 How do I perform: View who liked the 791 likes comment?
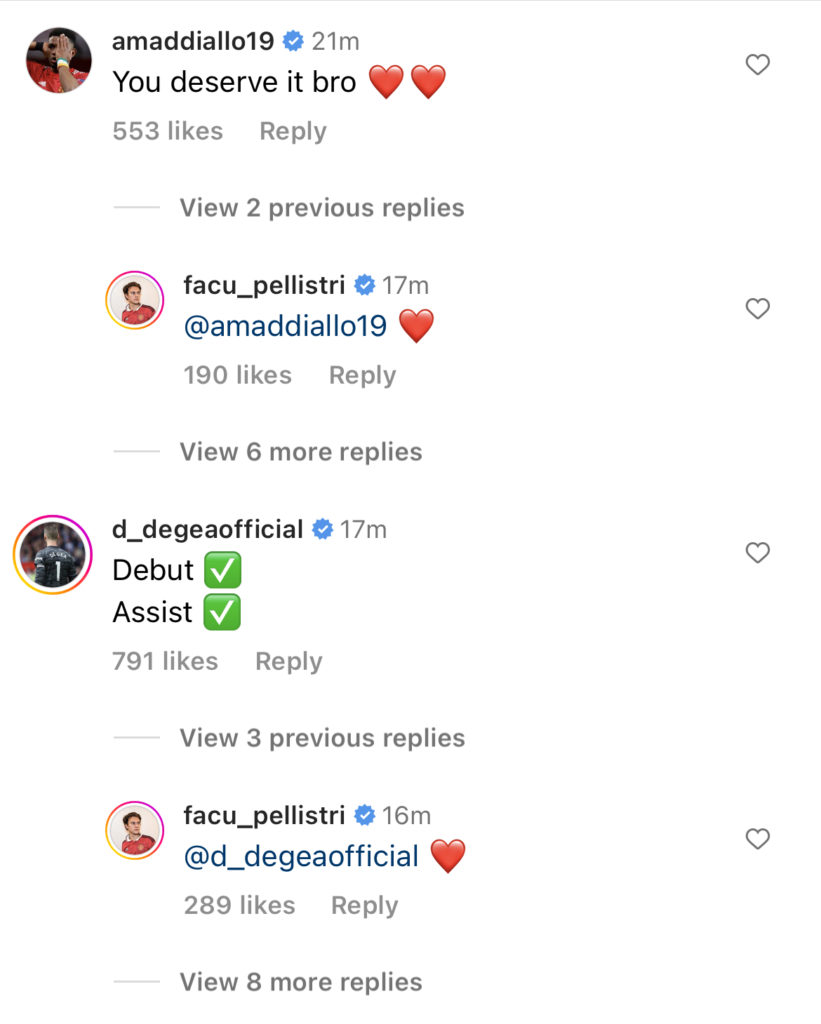point(165,661)
